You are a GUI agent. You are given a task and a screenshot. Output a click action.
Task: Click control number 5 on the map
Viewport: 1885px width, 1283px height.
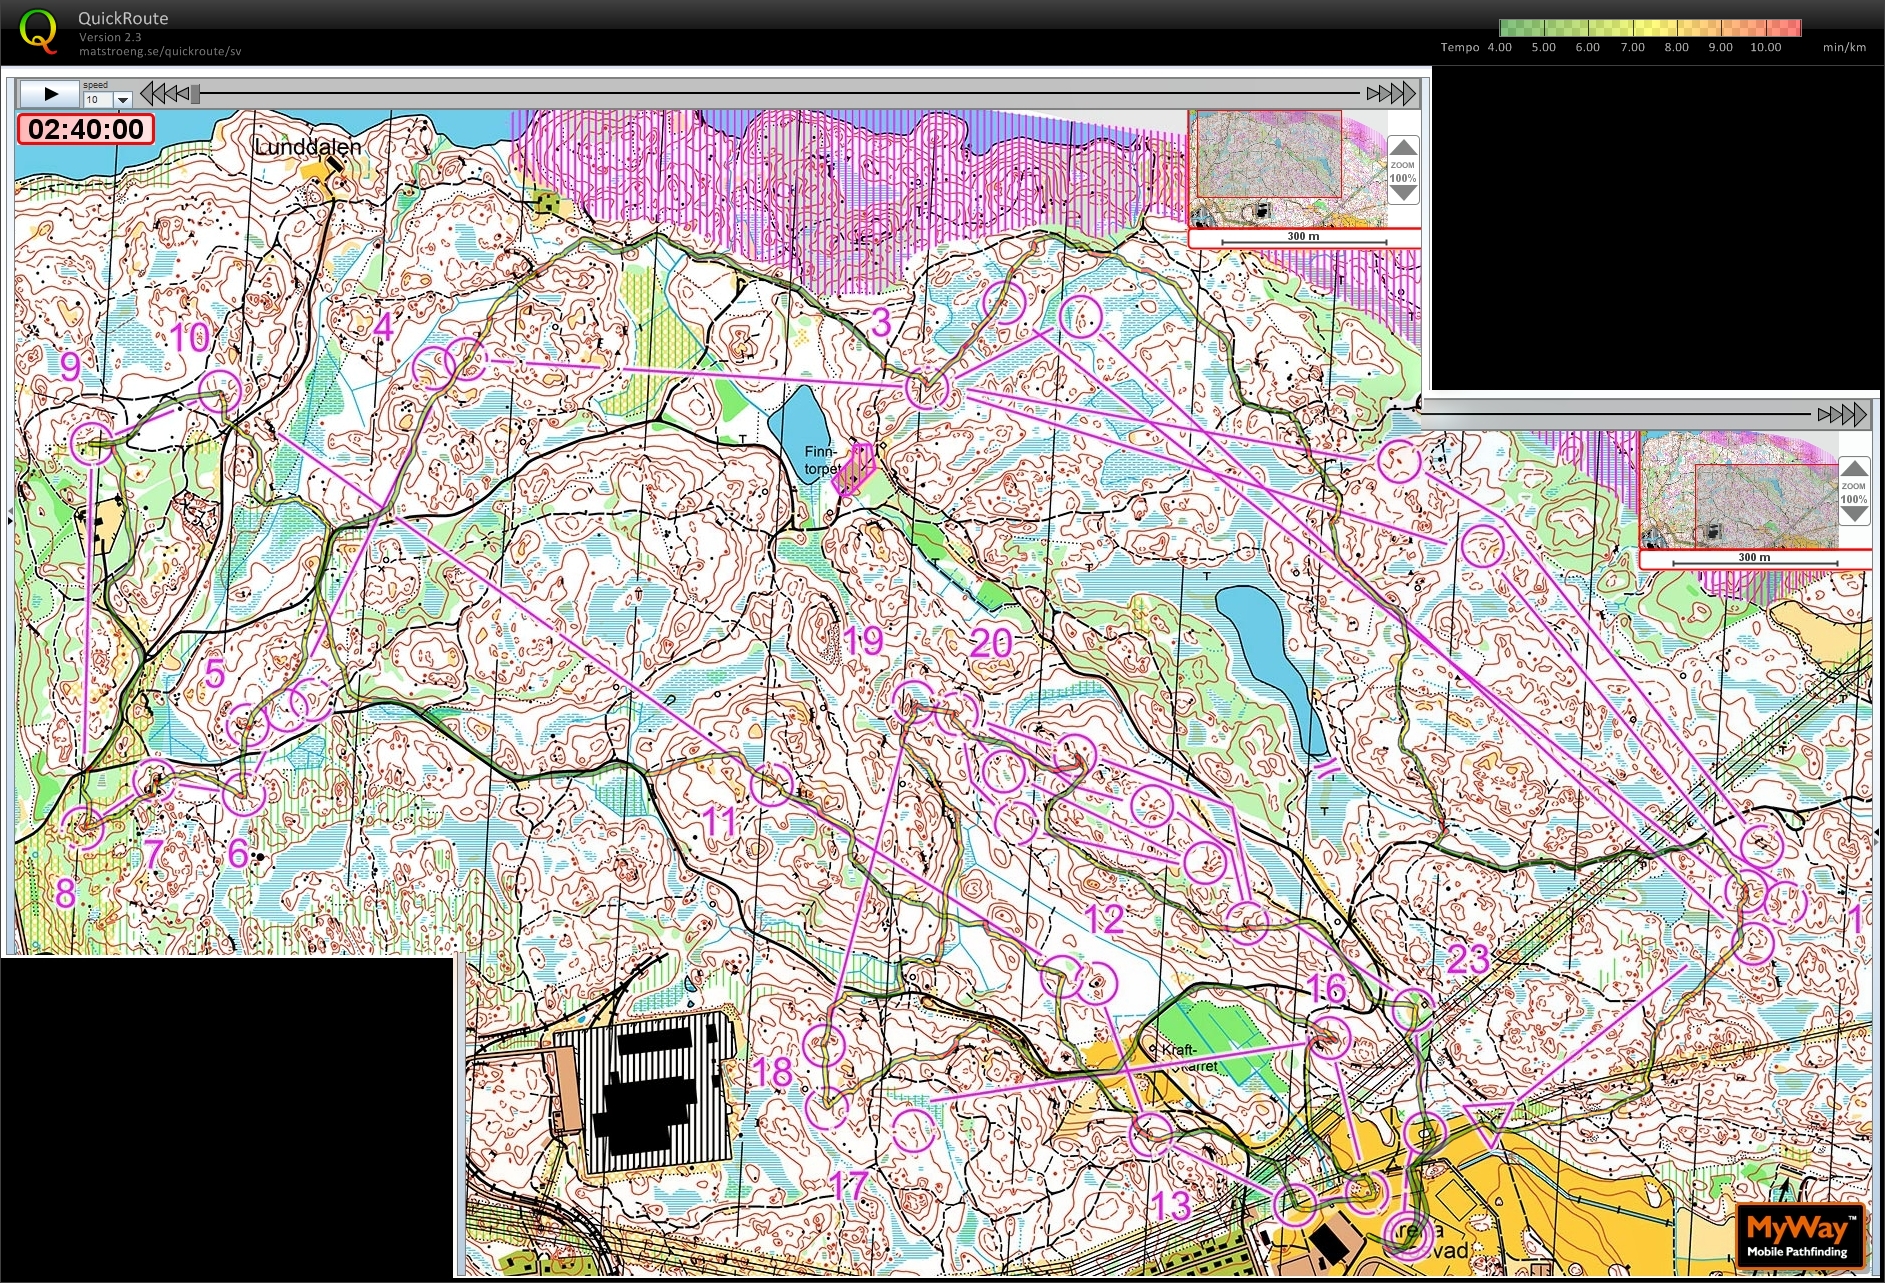coord(215,674)
